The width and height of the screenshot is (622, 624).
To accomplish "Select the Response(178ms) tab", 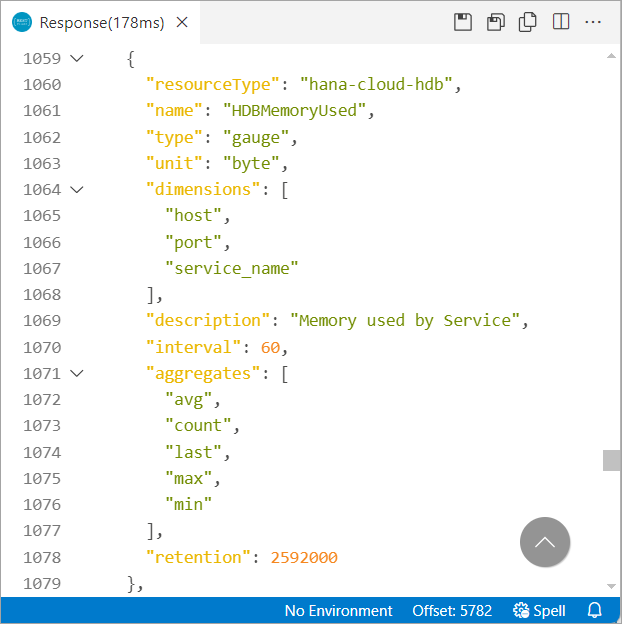I will click(x=102, y=23).
